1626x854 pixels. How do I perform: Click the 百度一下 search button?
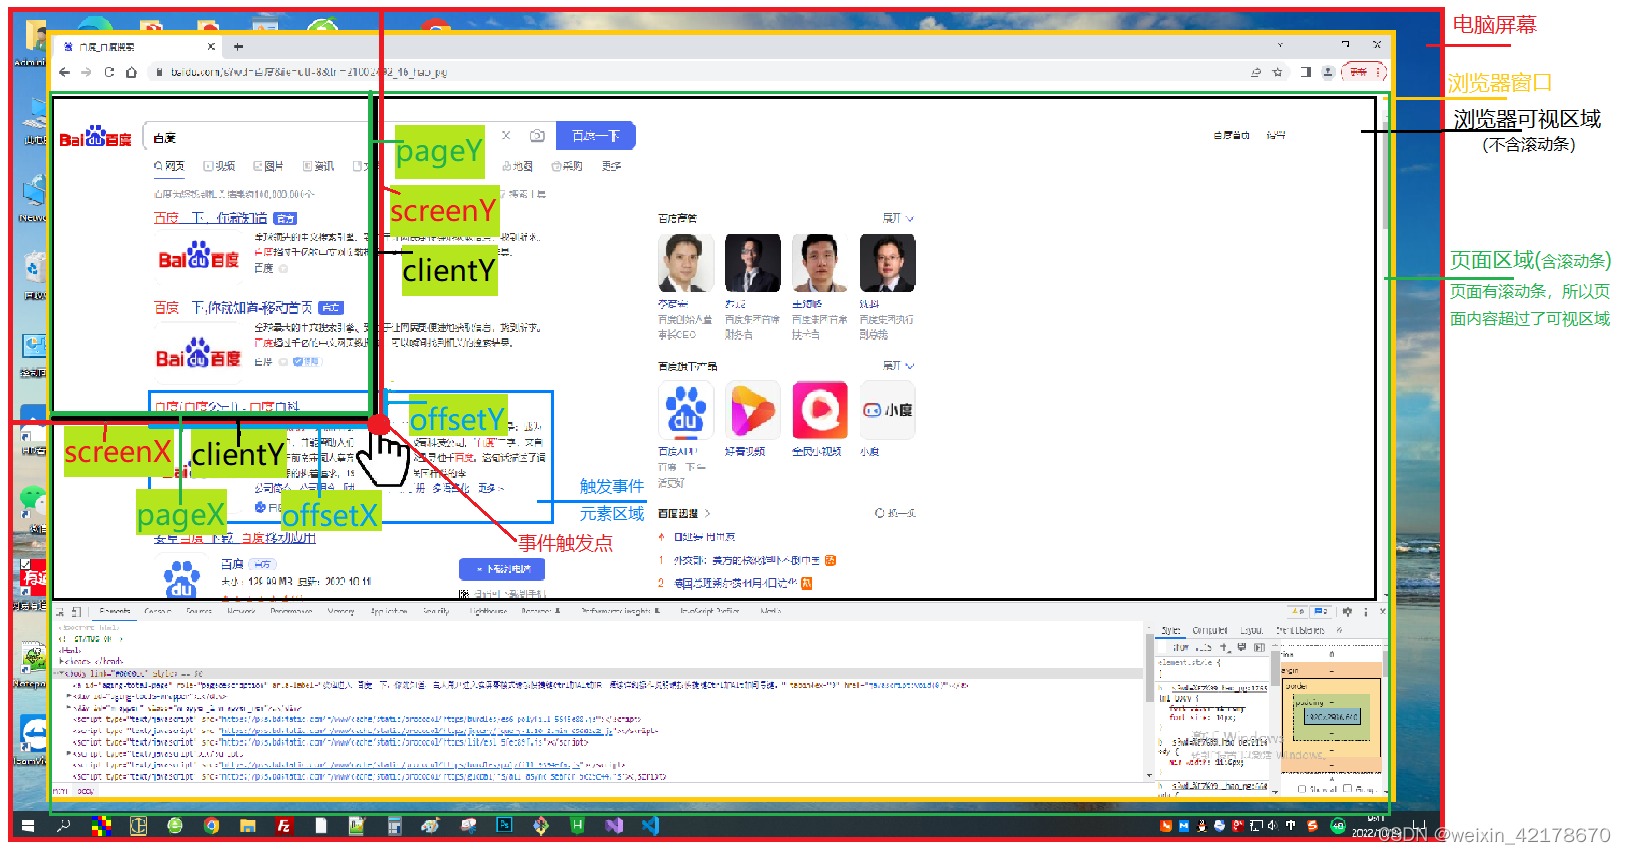point(596,136)
